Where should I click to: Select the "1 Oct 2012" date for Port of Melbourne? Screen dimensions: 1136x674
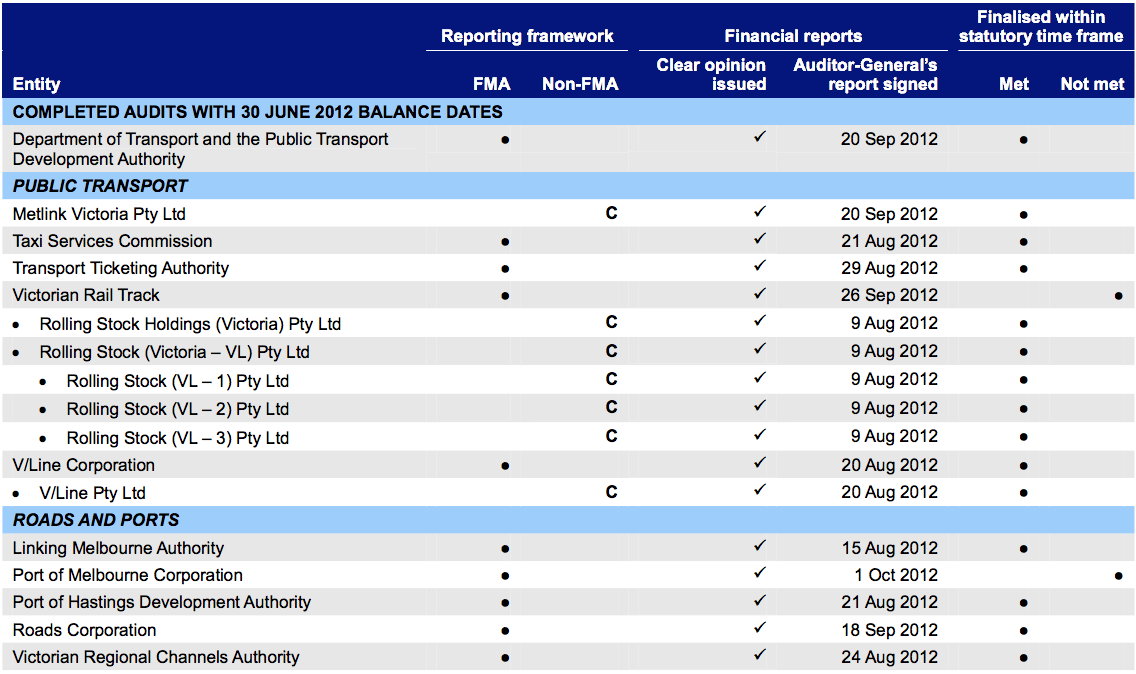pos(895,575)
